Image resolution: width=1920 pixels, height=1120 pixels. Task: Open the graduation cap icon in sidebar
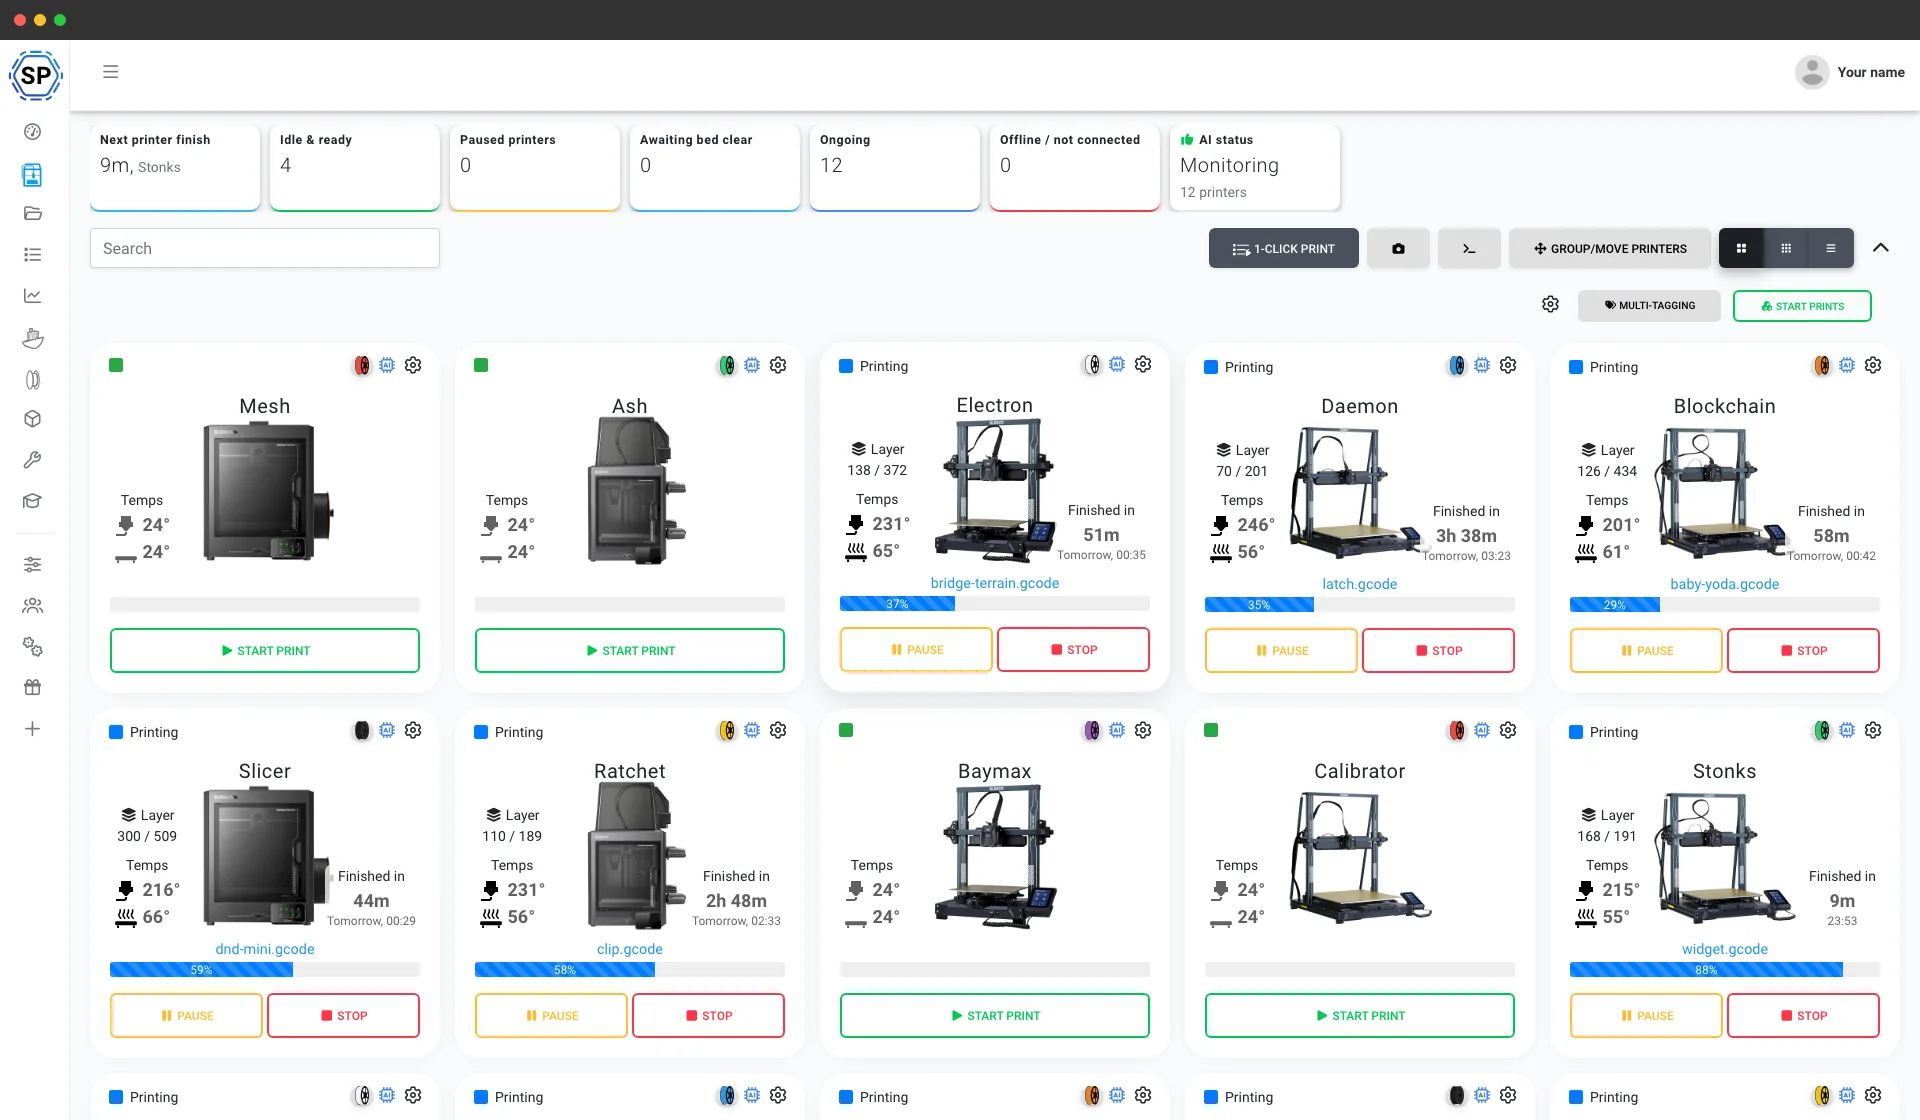pos(33,501)
